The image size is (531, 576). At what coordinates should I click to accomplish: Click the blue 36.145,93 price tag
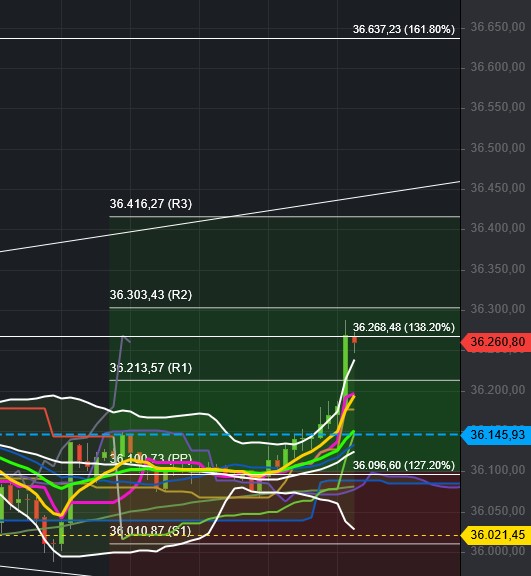tap(495, 435)
